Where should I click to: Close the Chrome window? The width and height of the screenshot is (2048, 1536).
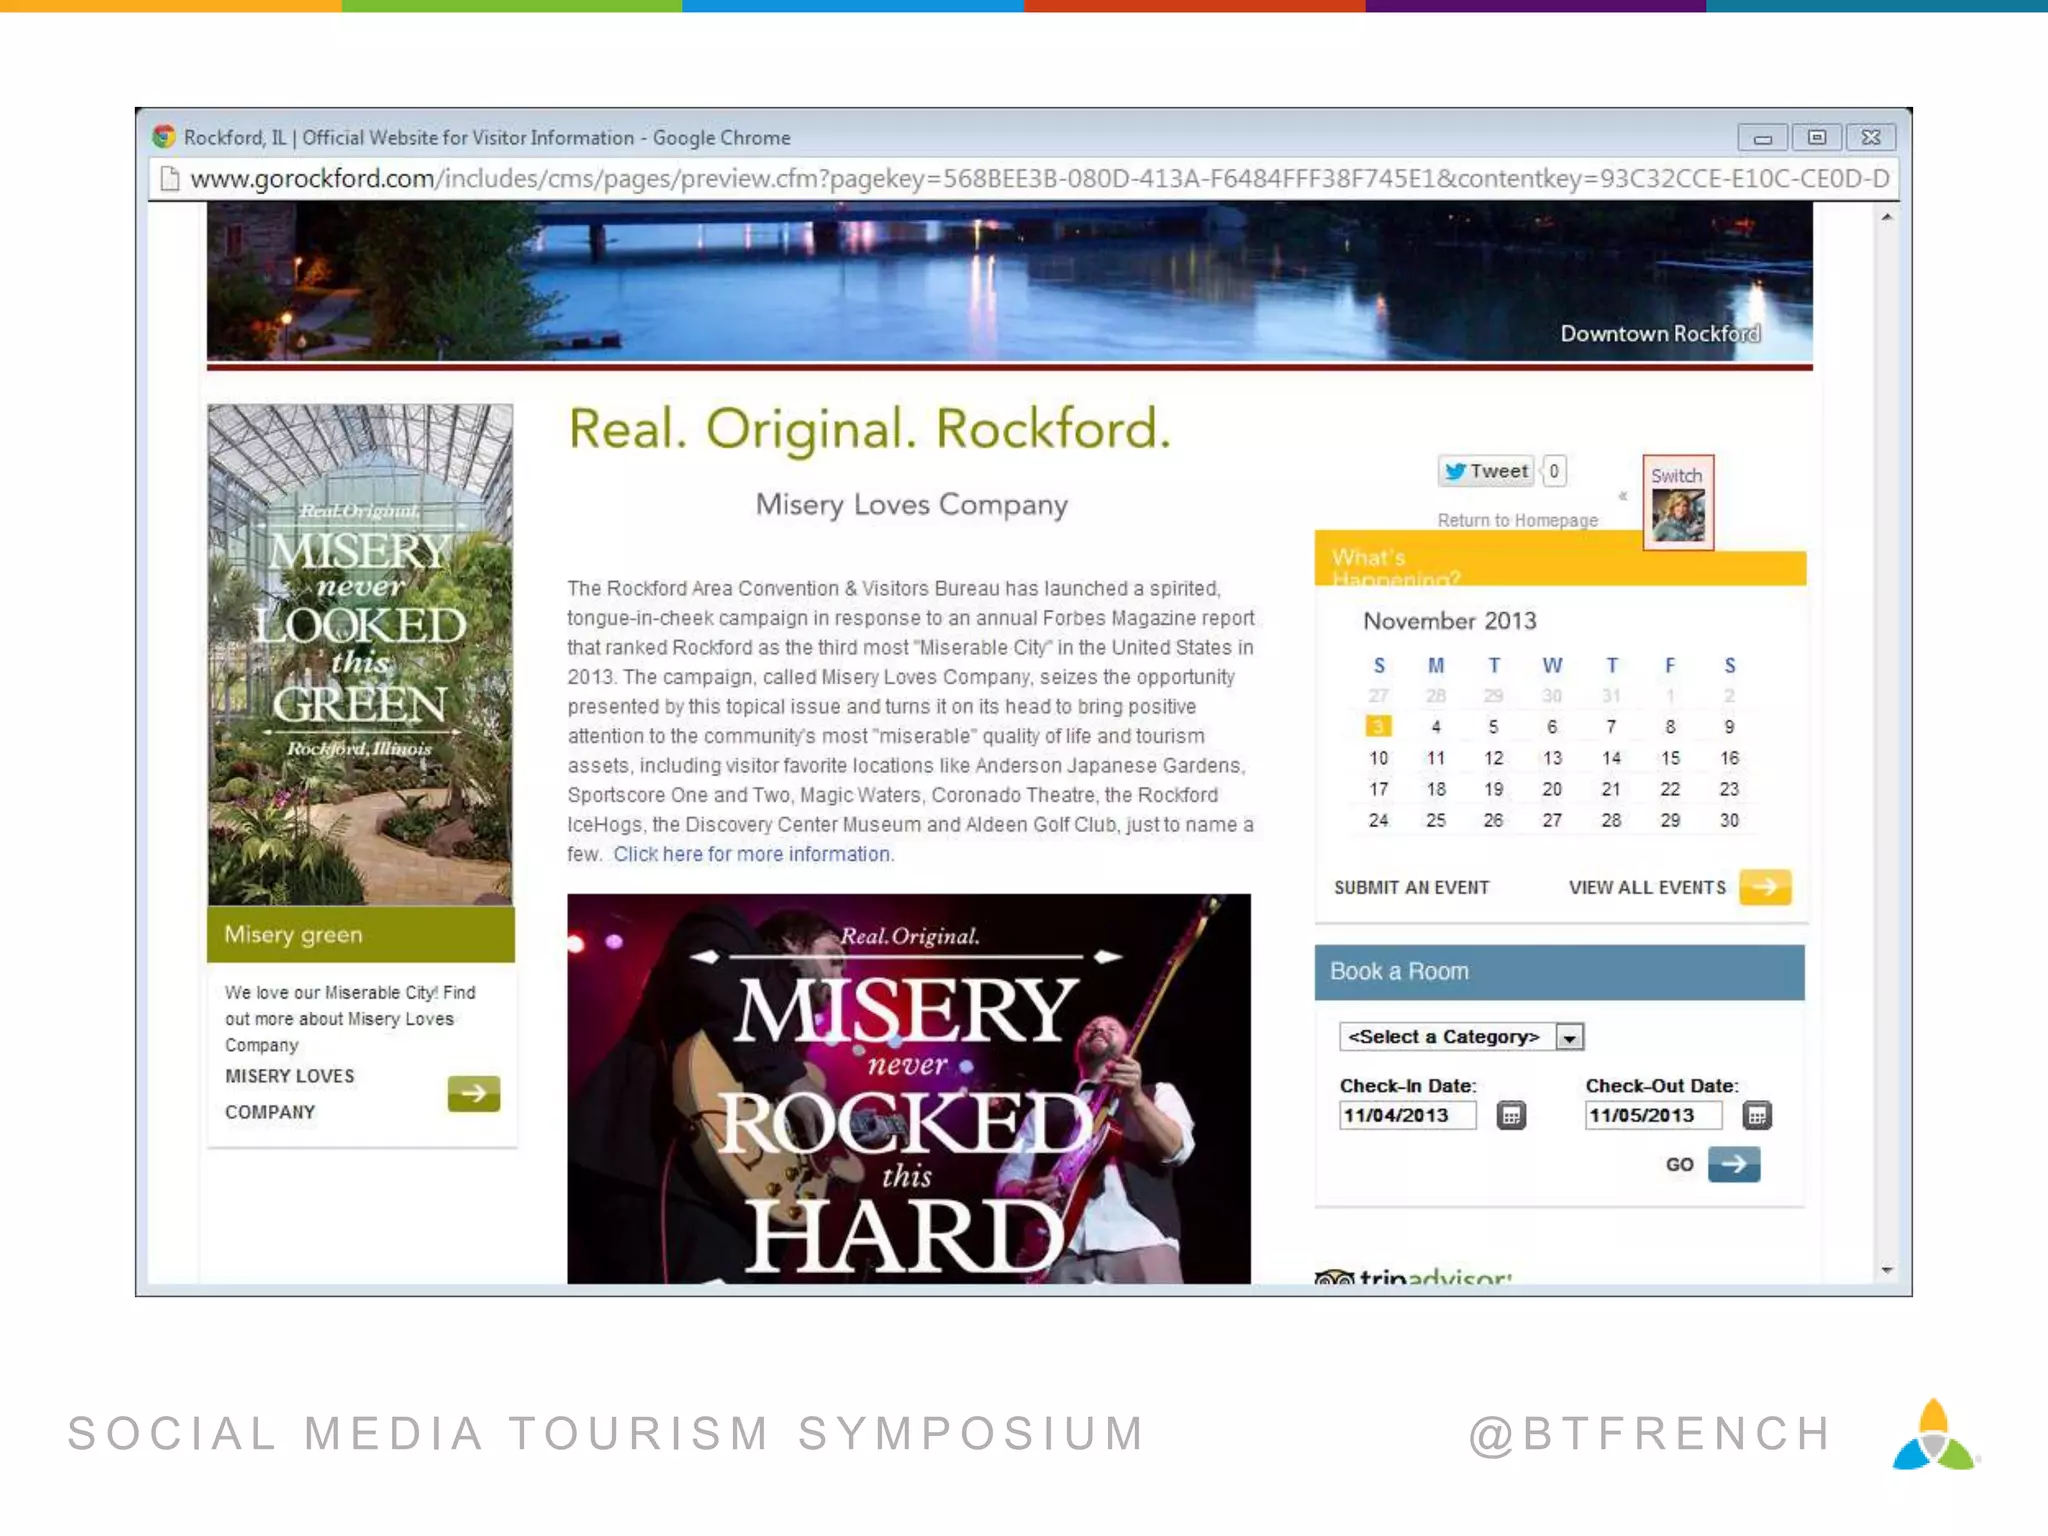coord(1871,138)
